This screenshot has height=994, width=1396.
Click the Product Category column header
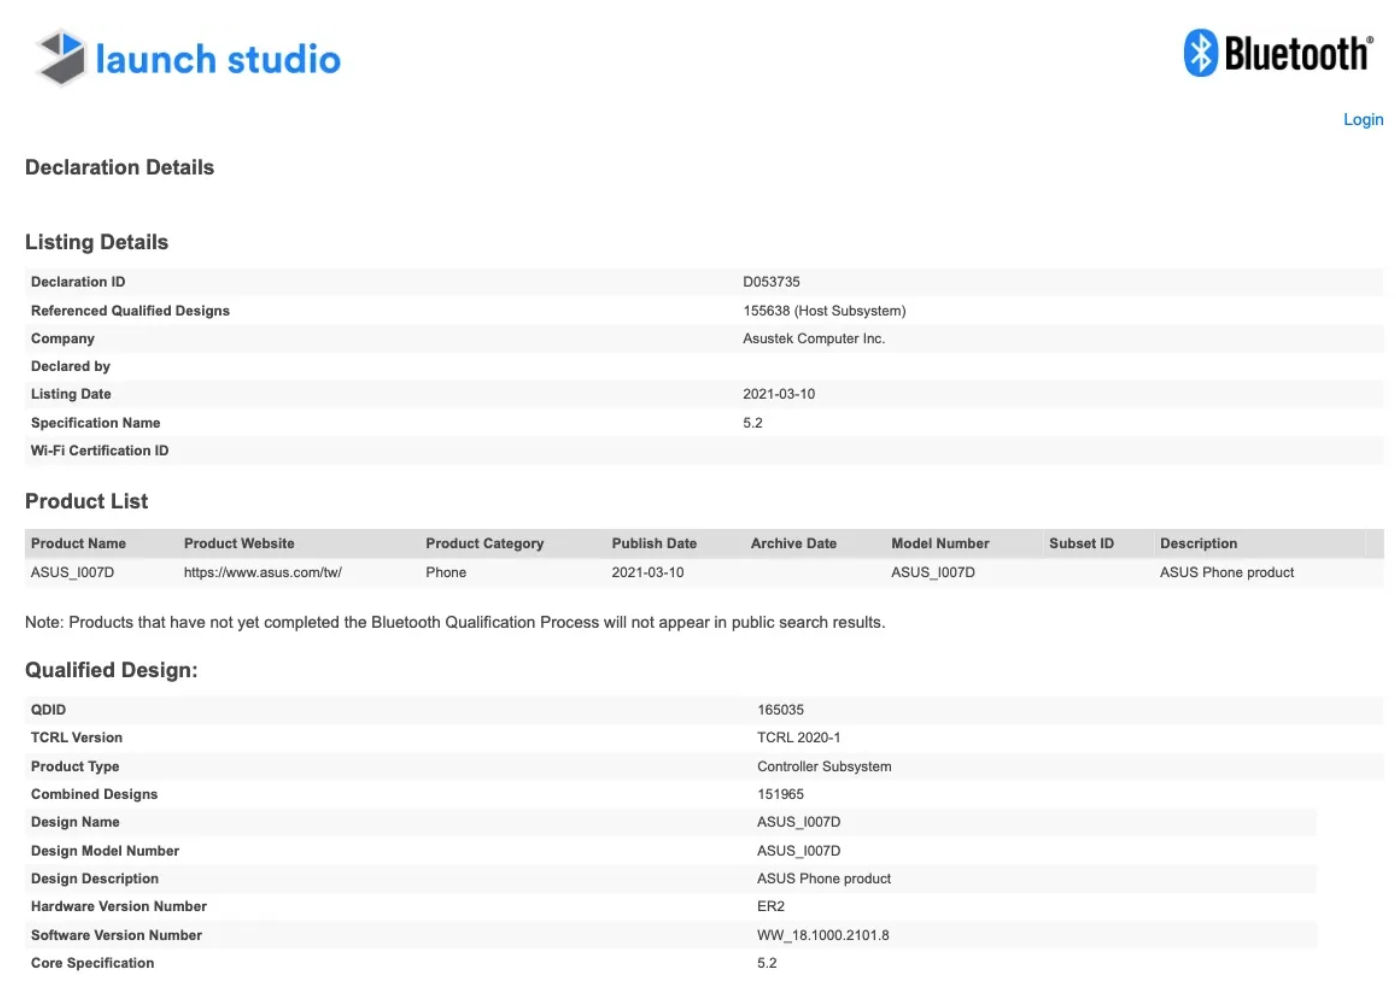485,543
